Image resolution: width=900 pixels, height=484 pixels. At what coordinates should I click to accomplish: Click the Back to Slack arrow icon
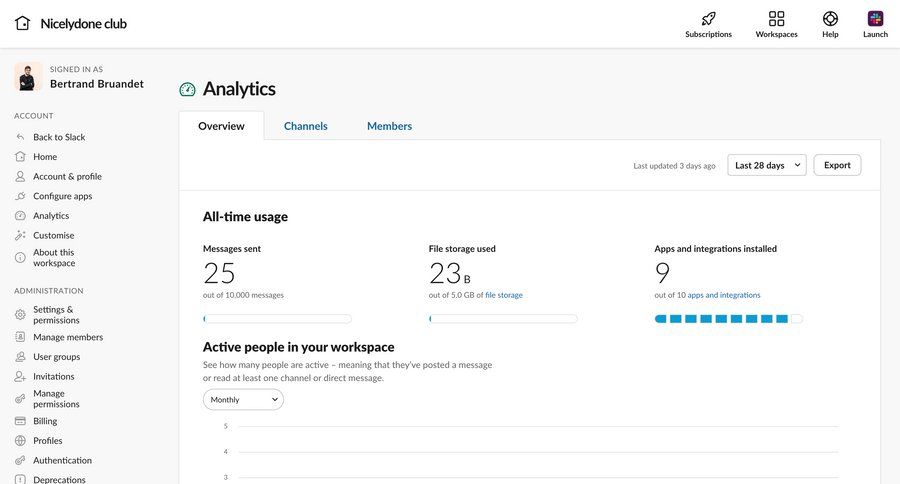coord(20,137)
